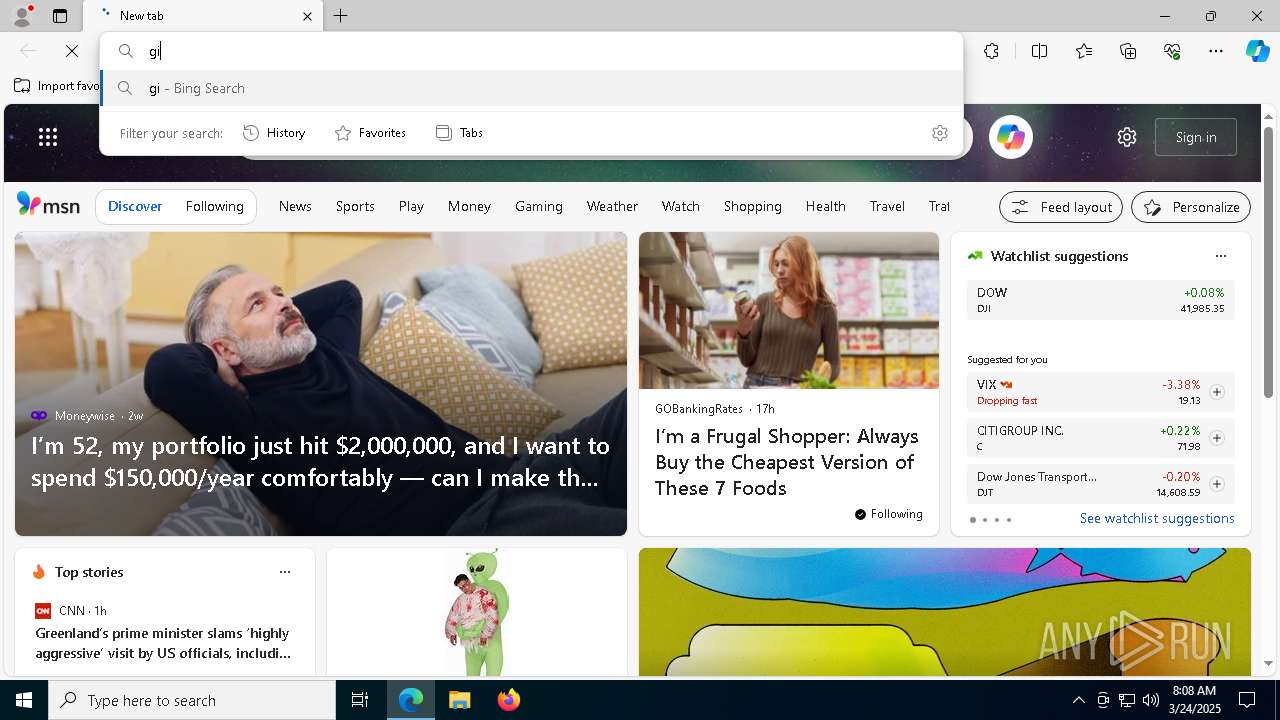Viewport: 1280px width, 720px height.
Task: Select the 'gi - Bing Search' suggestion
Action: [x=531, y=88]
